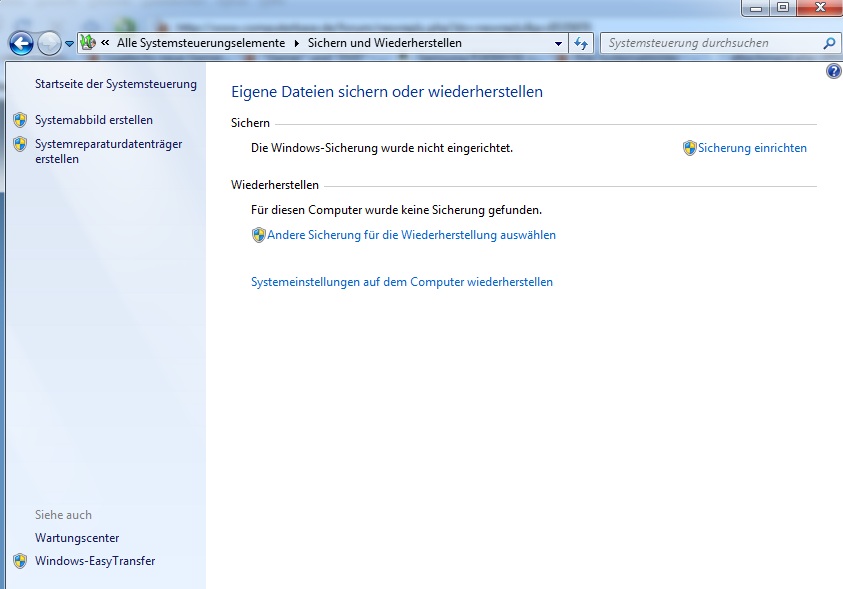Click the Wiederherstellen section label

275,185
